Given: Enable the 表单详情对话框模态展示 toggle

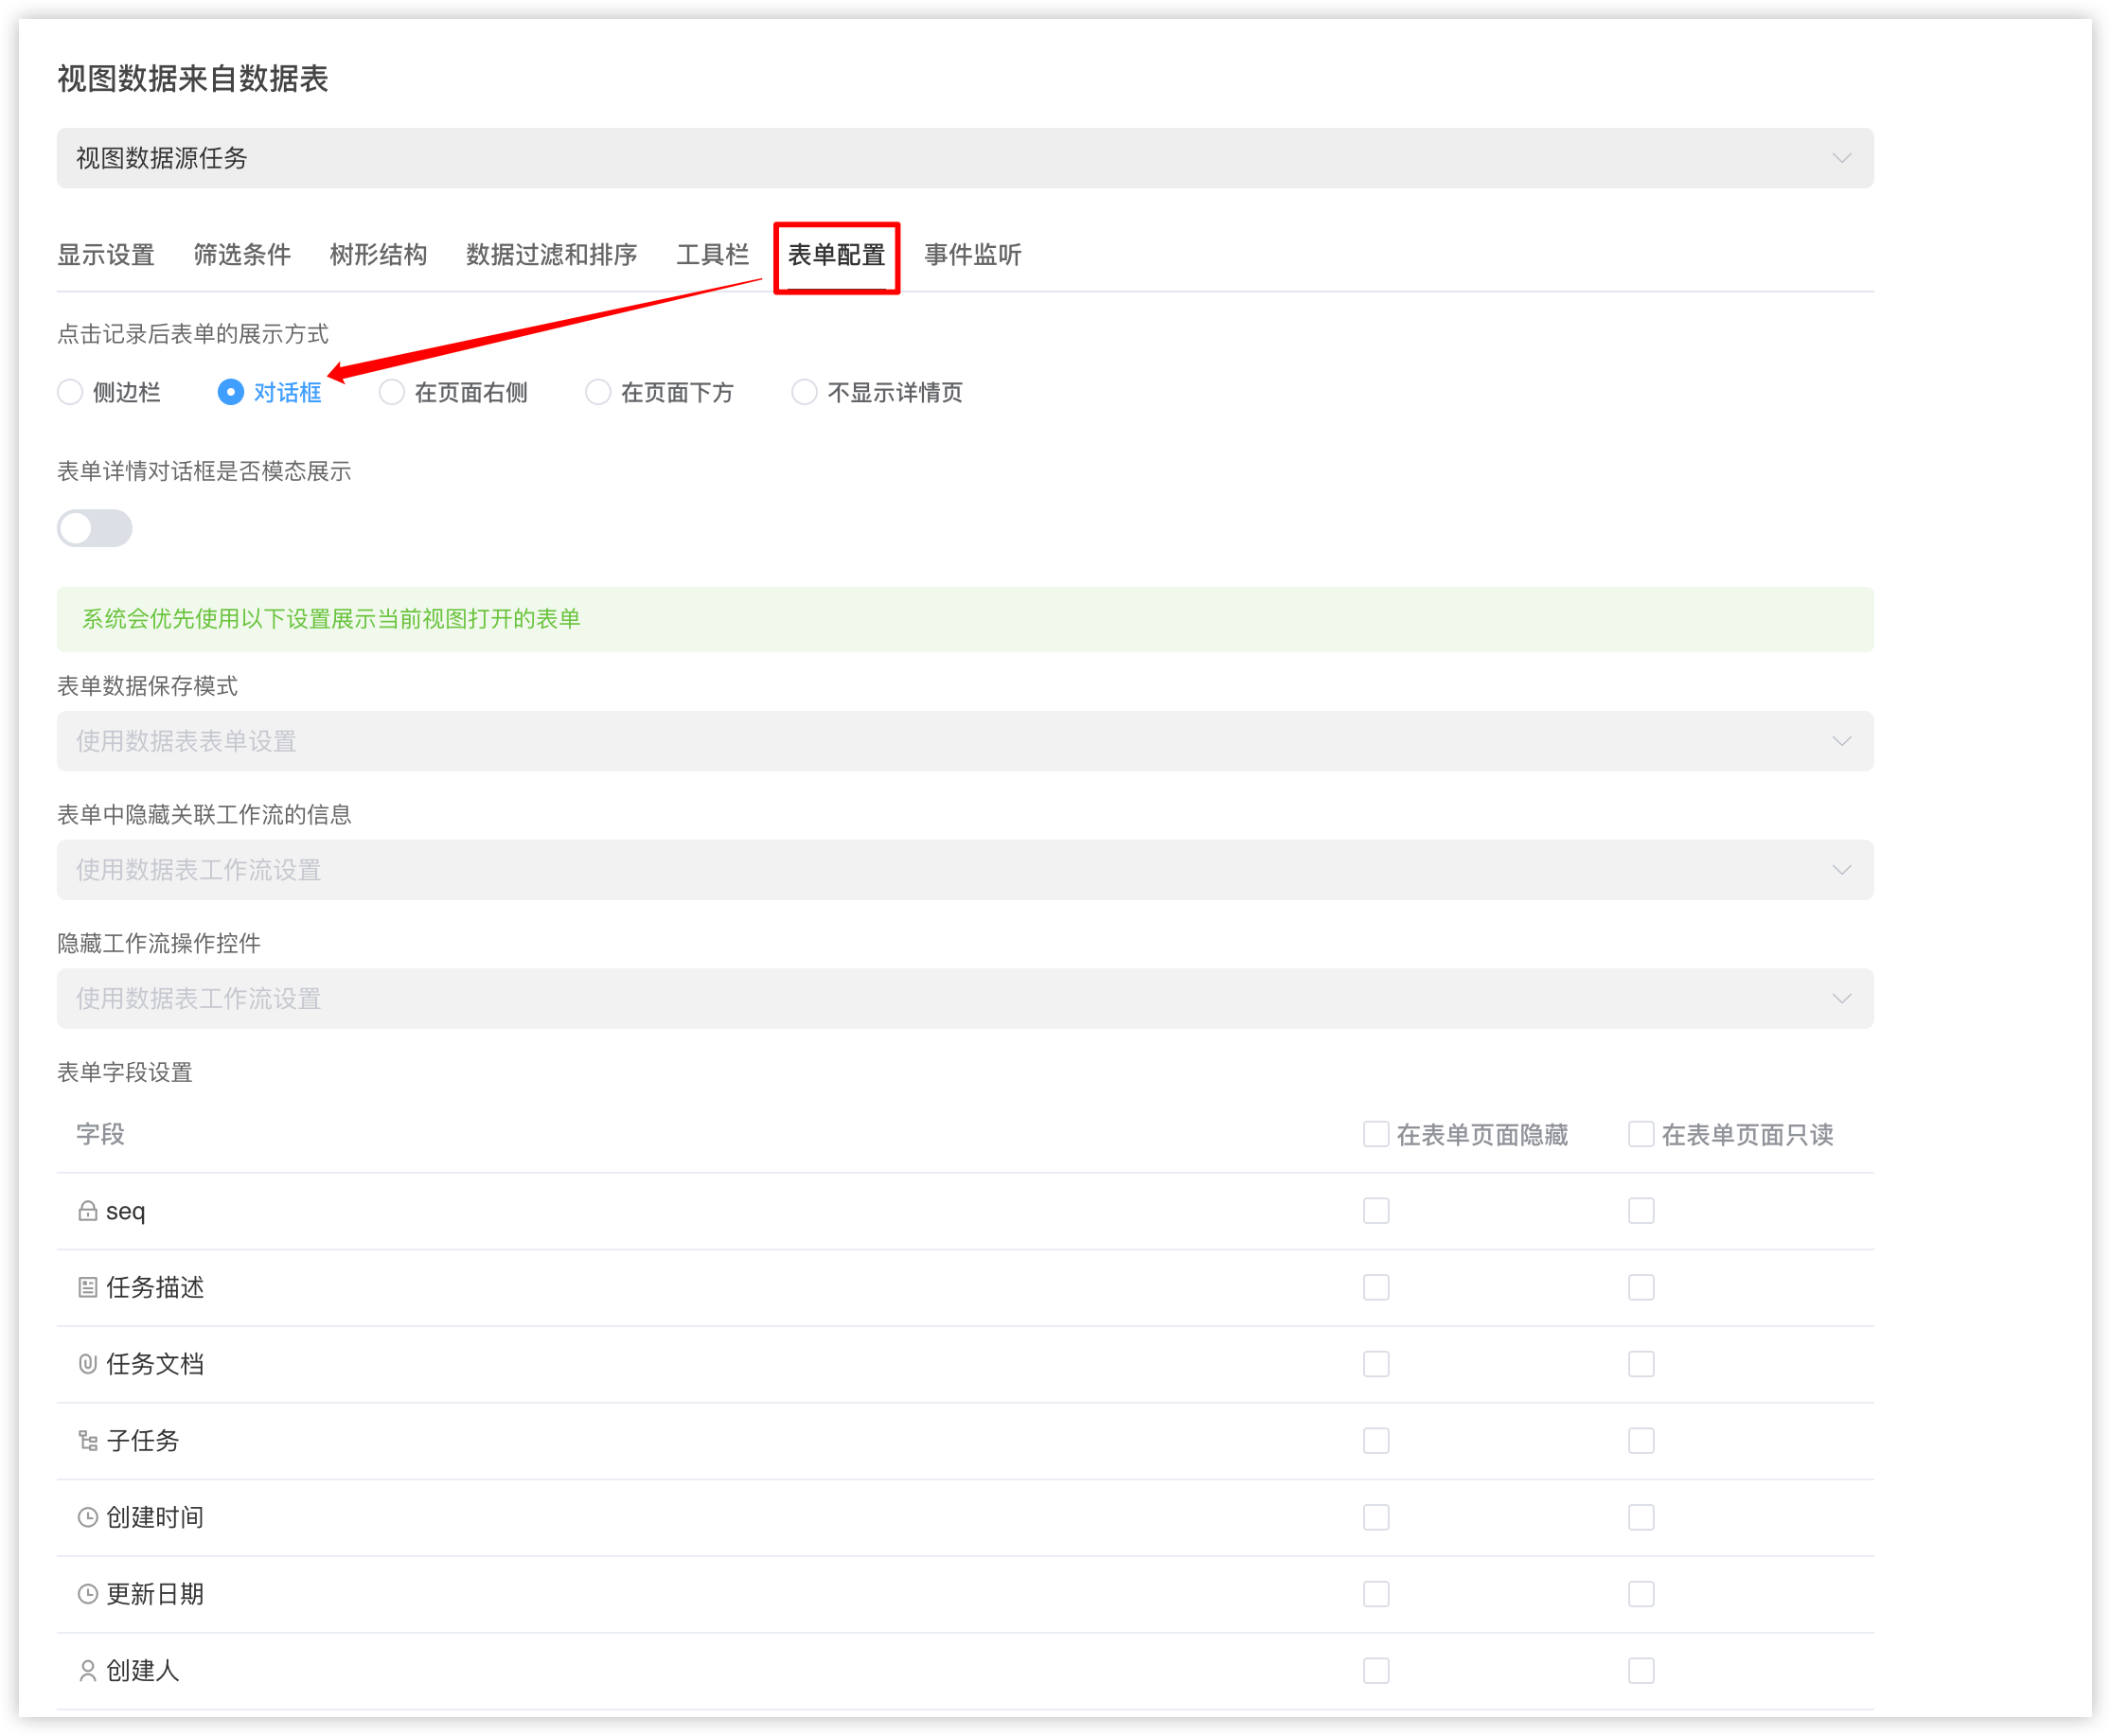Looking at the screenshot, I should 95,528.
